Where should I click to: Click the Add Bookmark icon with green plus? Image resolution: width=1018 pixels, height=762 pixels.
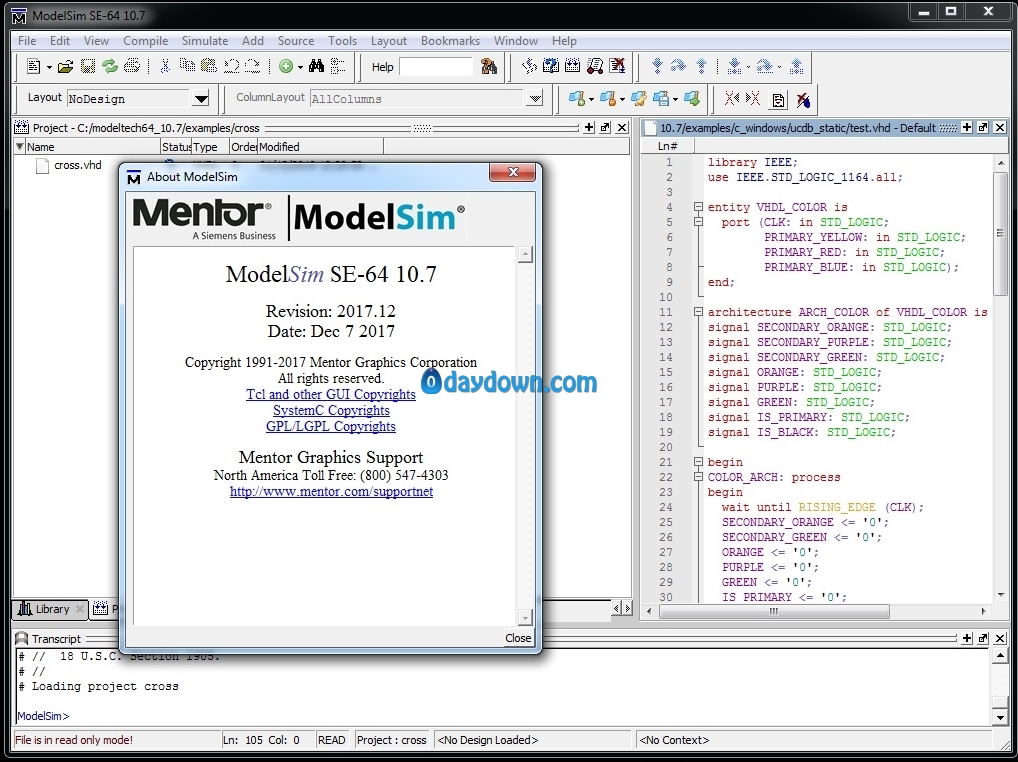click(576, 99)
